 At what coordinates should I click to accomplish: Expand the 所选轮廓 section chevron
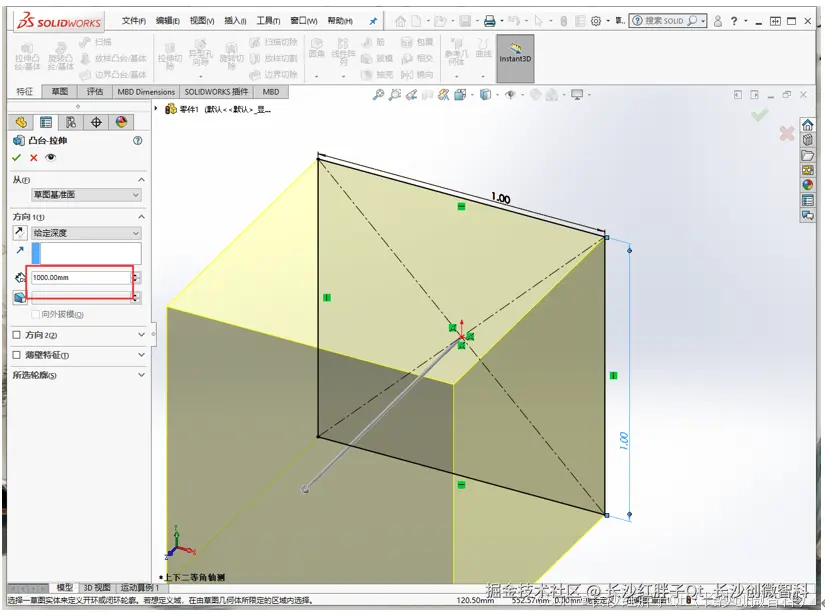pyautogui.click(x=141, y=375)
